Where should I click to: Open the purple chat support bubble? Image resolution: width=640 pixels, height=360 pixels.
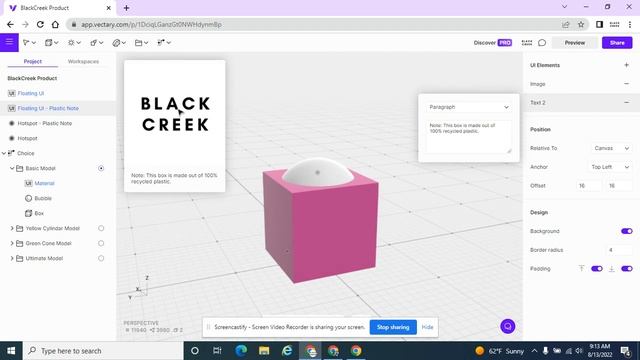(507, 326)
